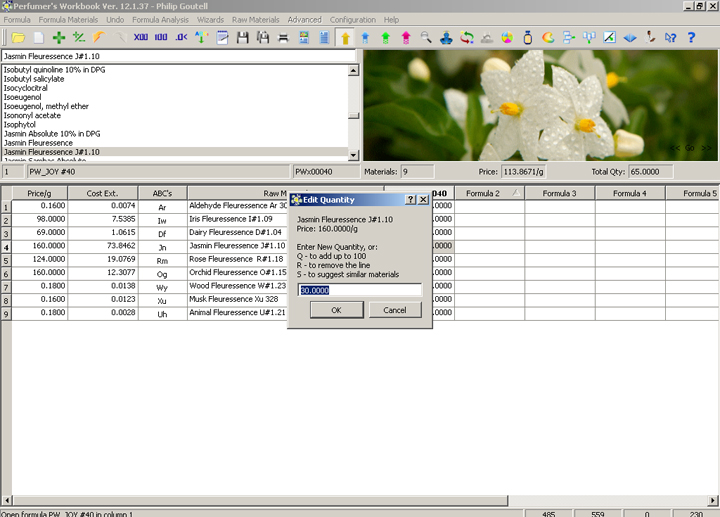Open the Formula Materials menu
The height and width of the screenshot is (517, 720).
click(x=68, y=20)
